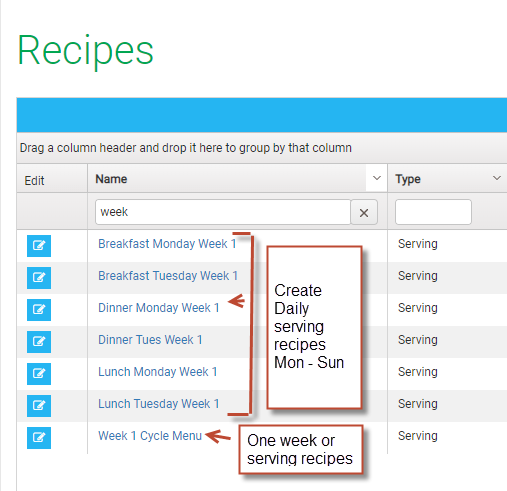Open the Lunch Tuesday Week 1 link
This screenshot has width=507, height=491.
point(159,404)
